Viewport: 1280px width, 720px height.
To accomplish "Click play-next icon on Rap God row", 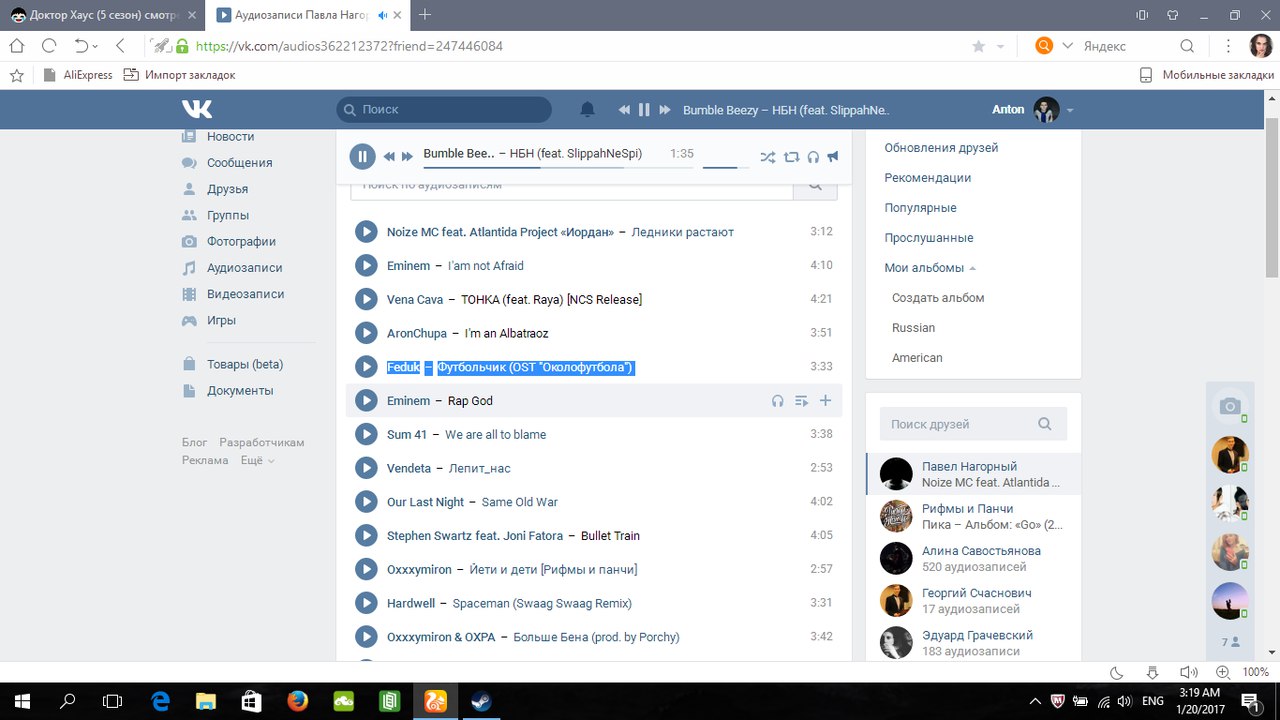I will (x=801, y=401).
